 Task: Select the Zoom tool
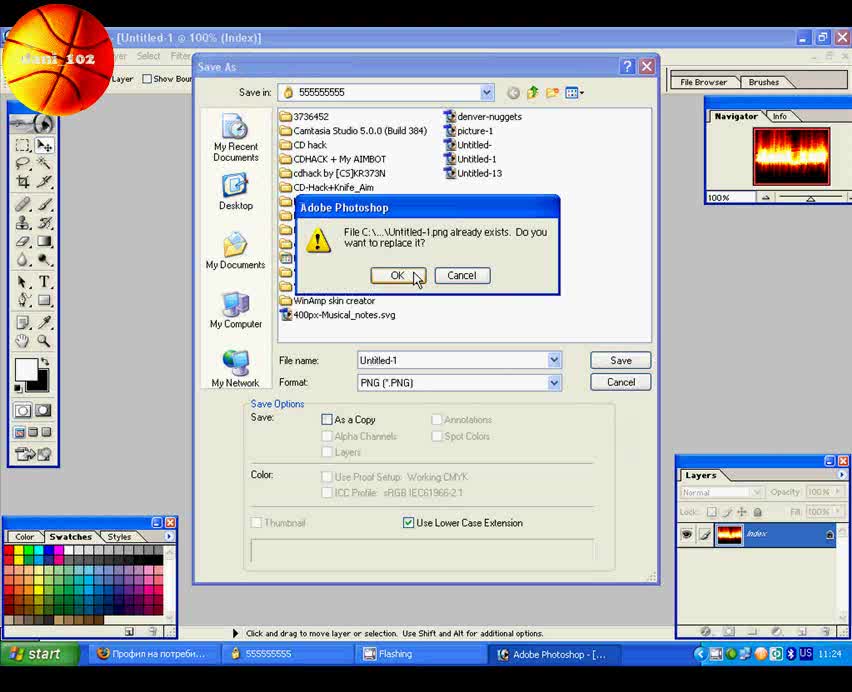(x=44, y=341)
